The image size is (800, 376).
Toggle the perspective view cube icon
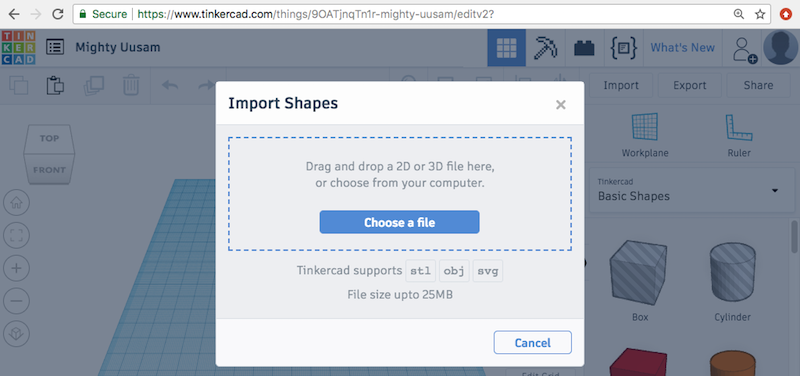tap(16, 334)
